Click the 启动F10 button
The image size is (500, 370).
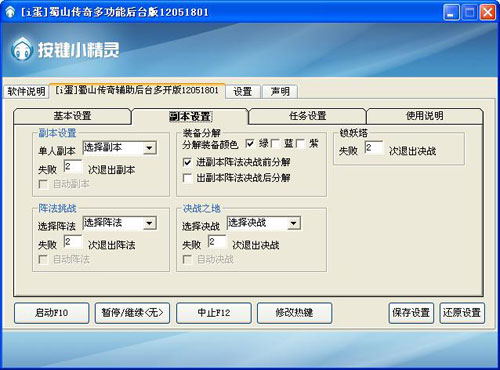click(52, 313)
